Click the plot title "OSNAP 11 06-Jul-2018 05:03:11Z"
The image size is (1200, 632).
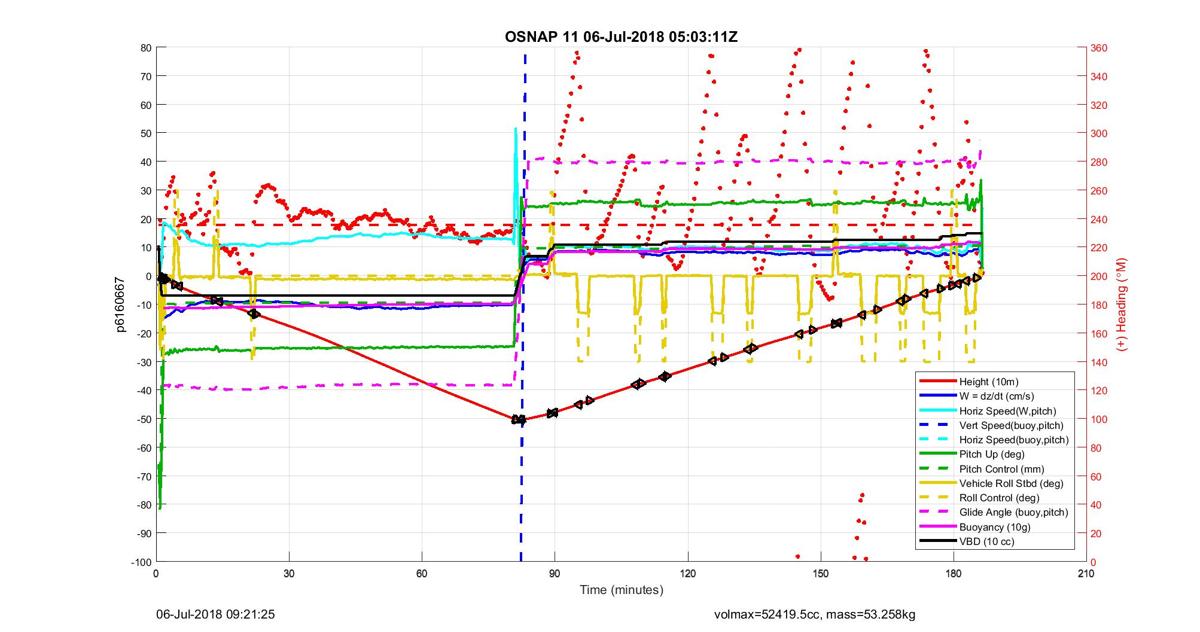[621, 35]
